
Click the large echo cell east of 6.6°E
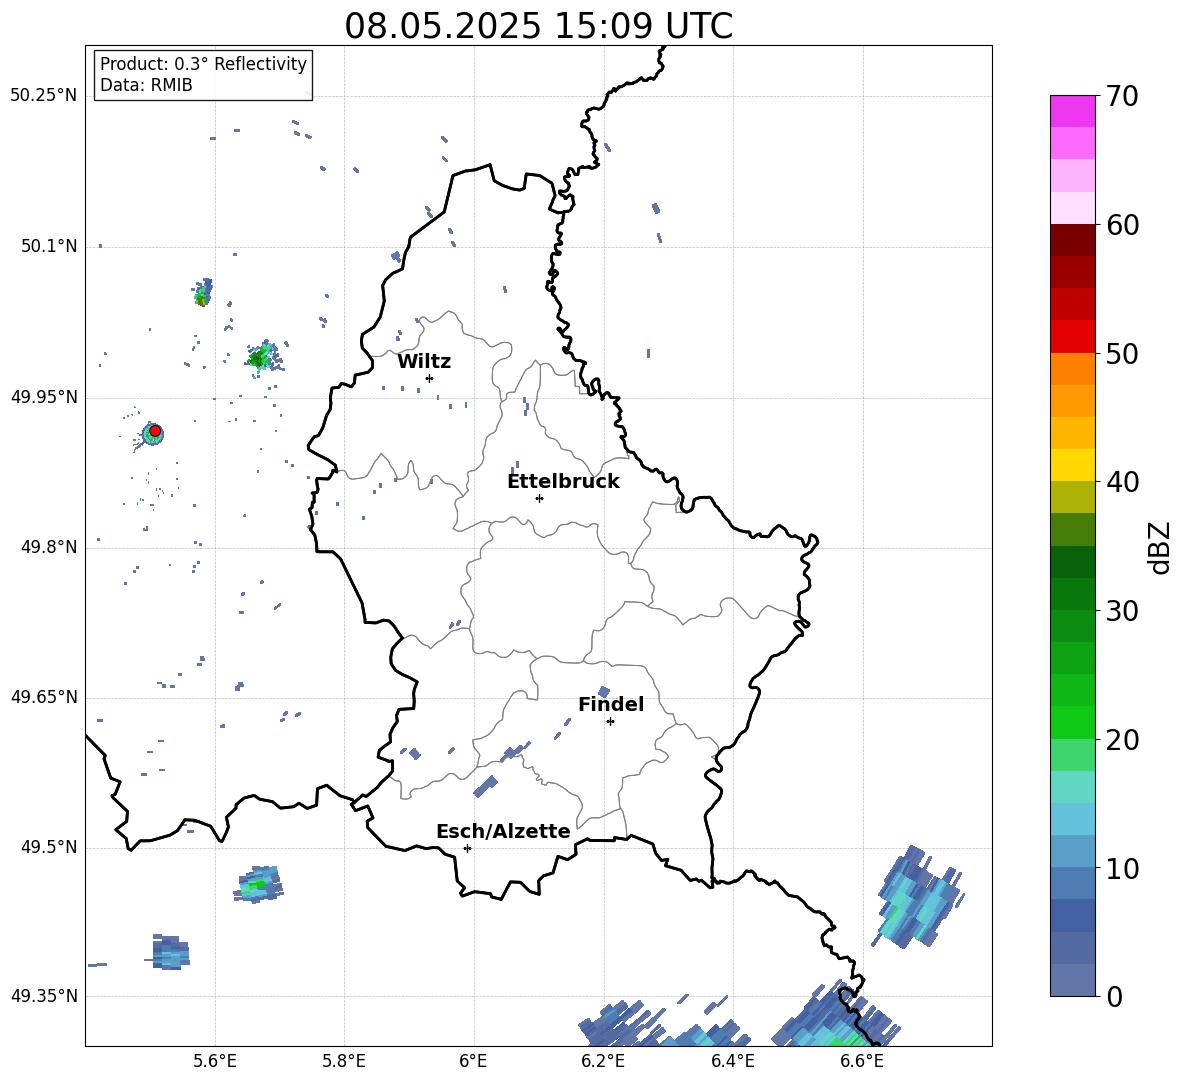coord(920,898)
